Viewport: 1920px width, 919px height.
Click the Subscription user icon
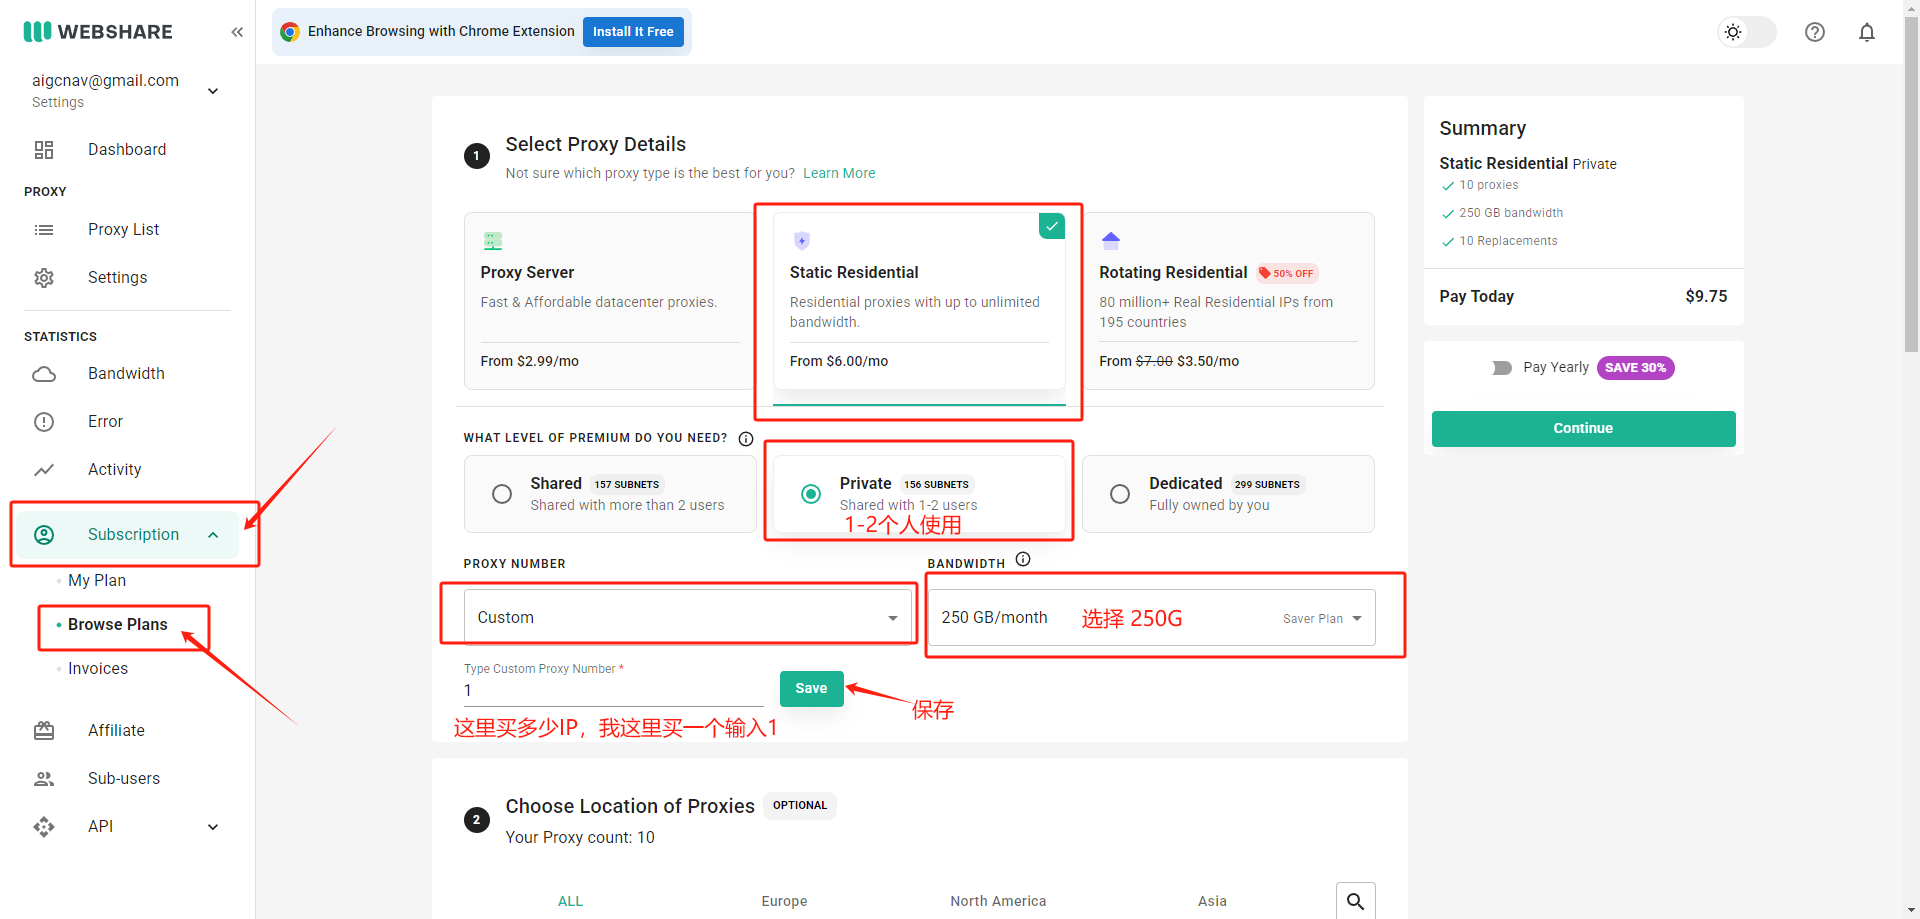[44, 535]
